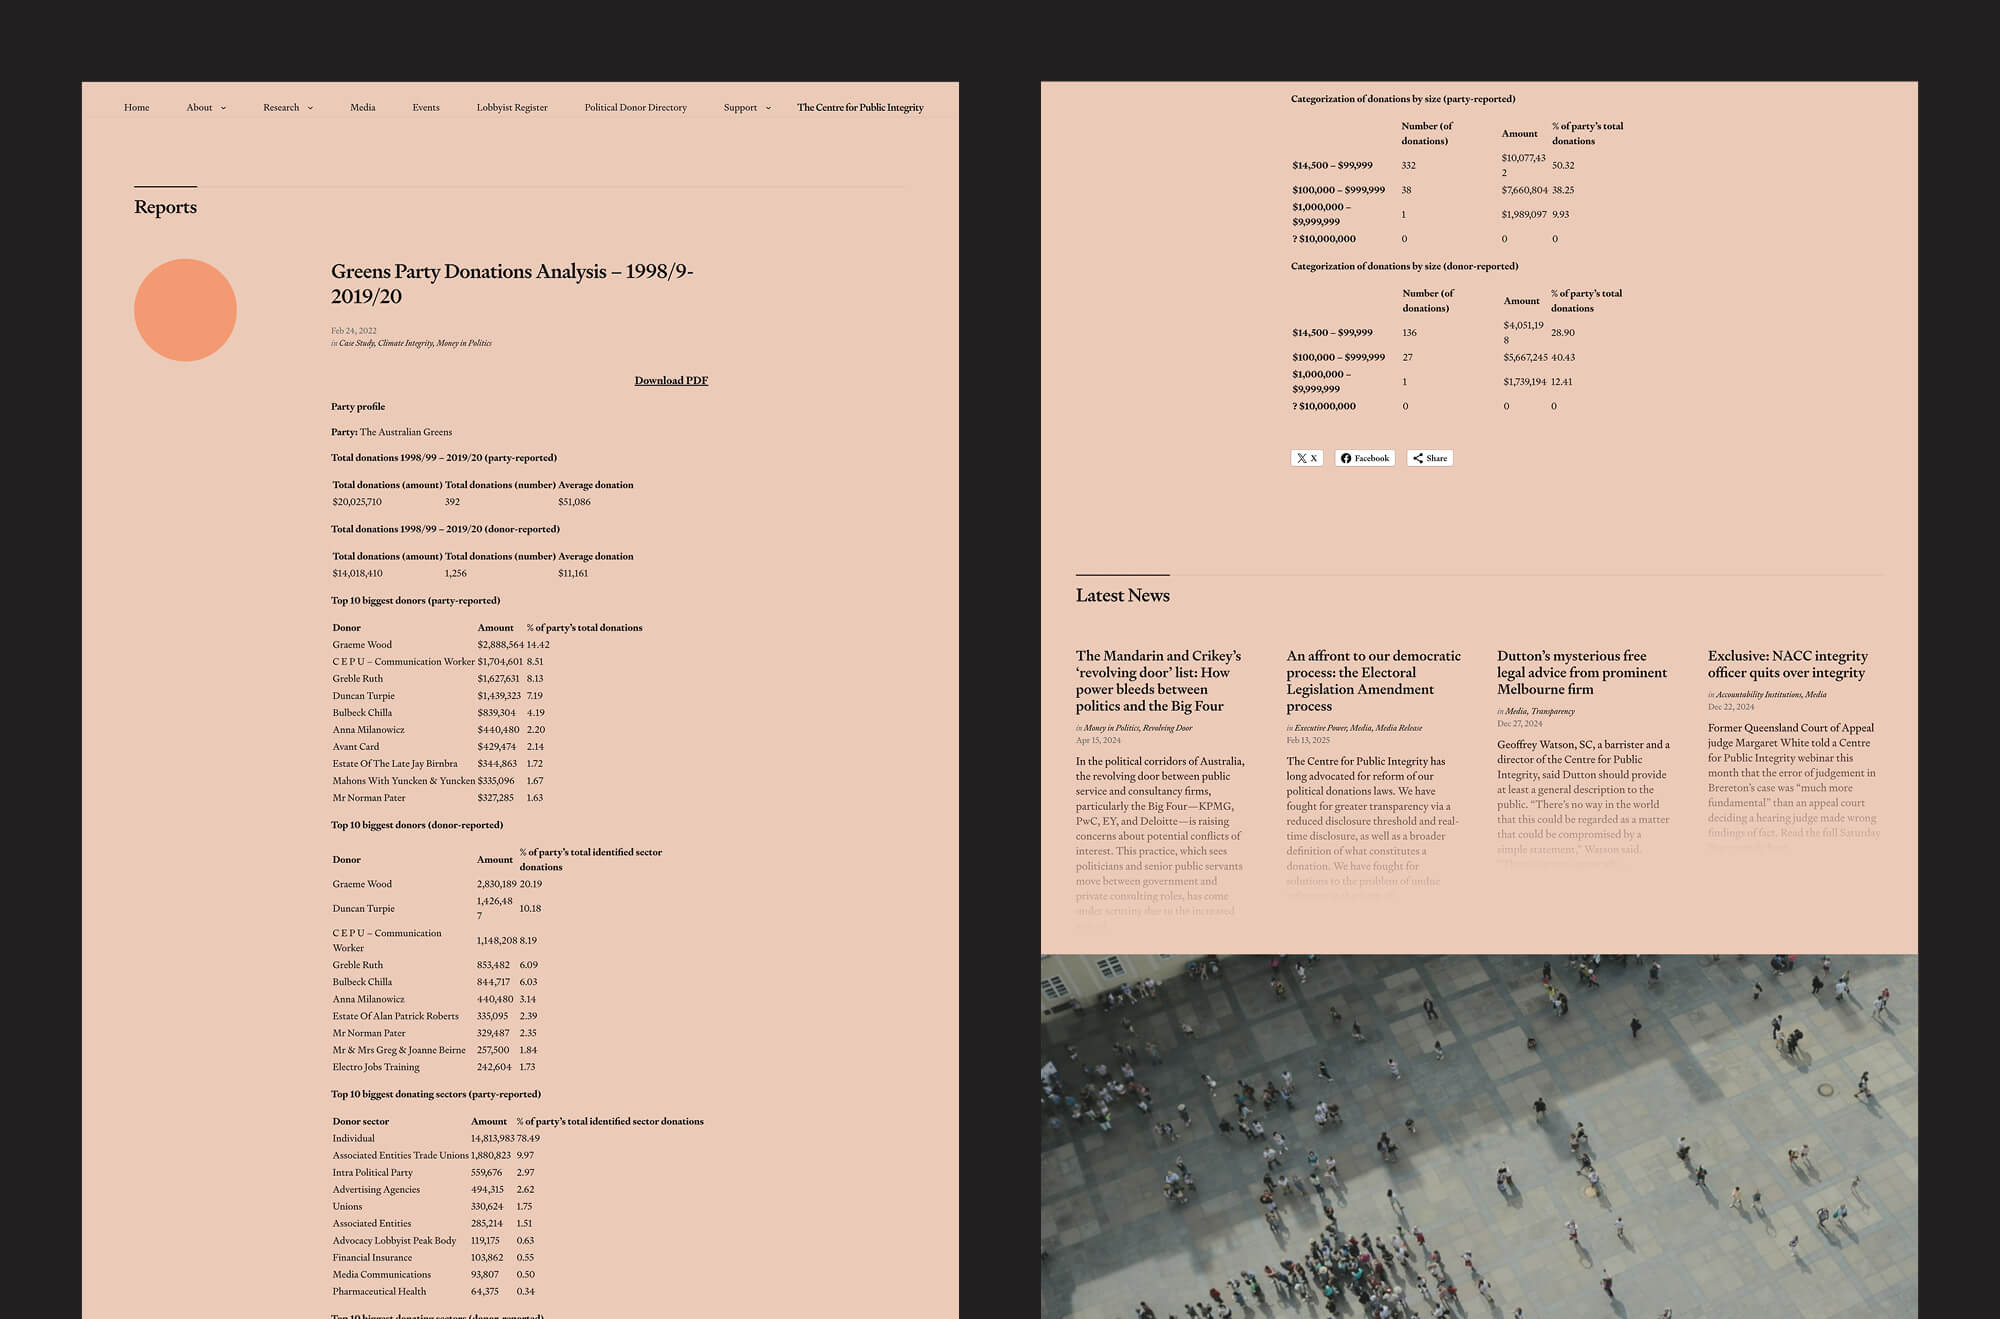Click the Transparency category tag

(x=1552, y=711)
